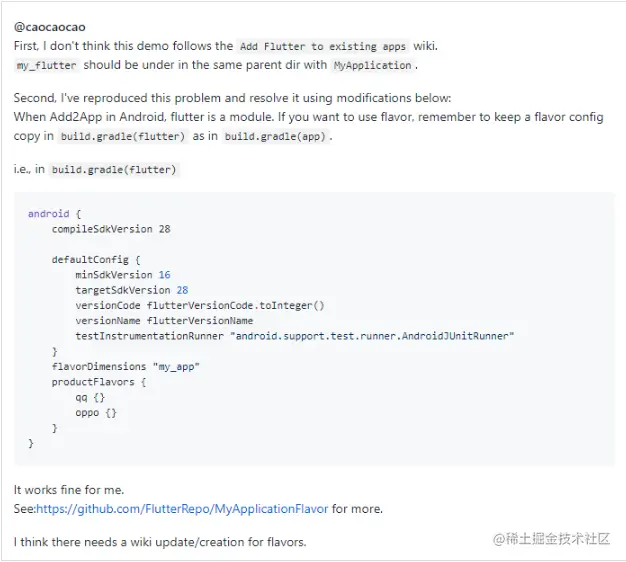Image resolution: width=626 pixels, height=562 pixels.
Task: Click the 'oppo {}' flavor line
Action: 96,412
